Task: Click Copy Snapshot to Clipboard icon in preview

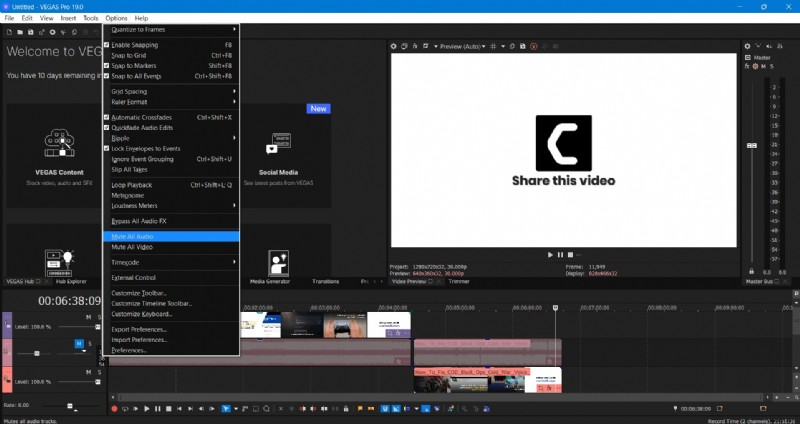Action: coord(512,46)
